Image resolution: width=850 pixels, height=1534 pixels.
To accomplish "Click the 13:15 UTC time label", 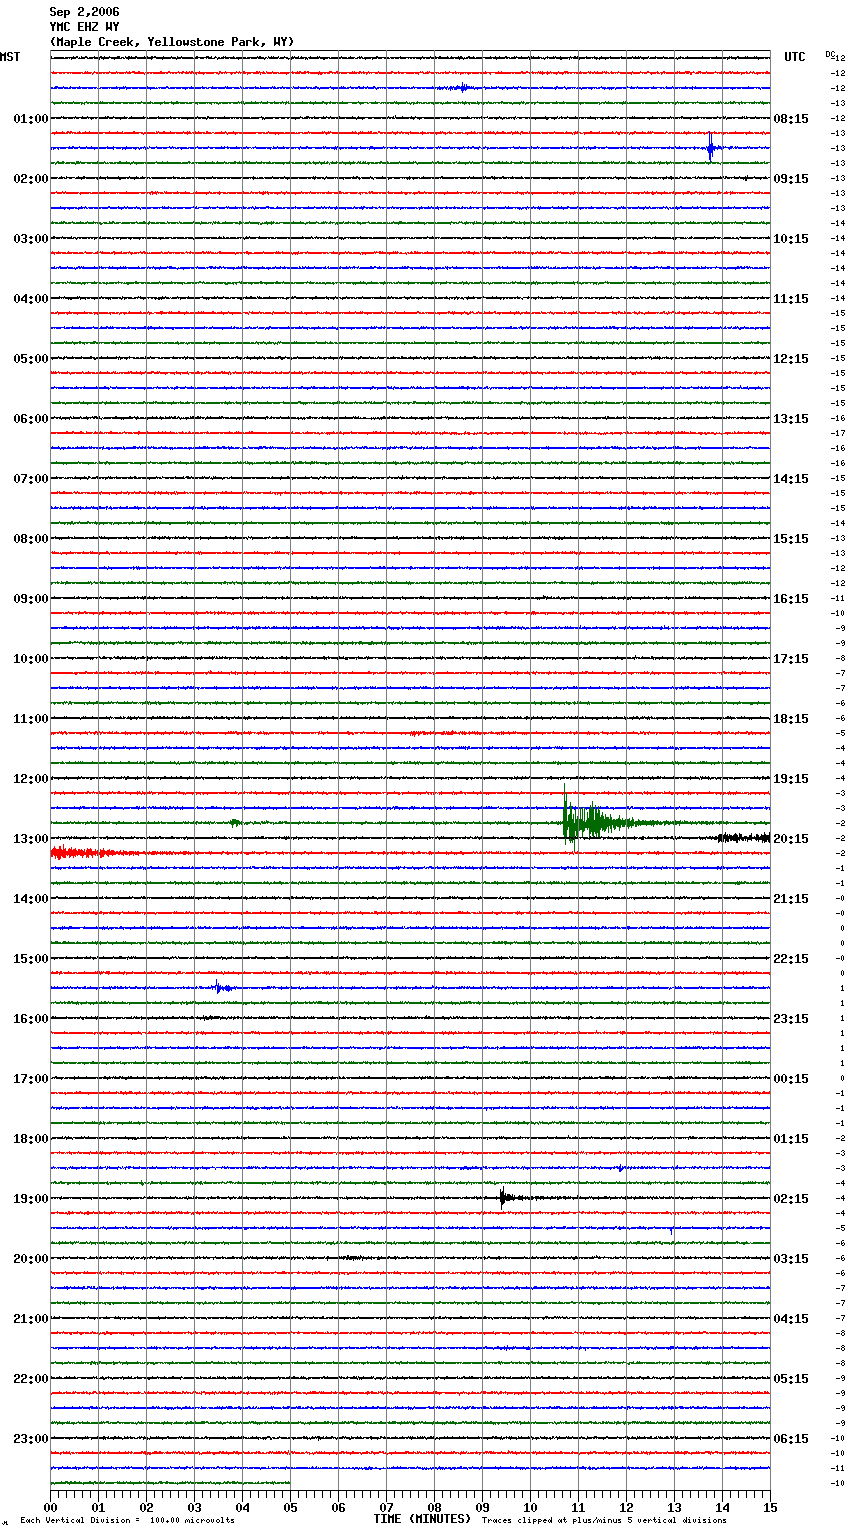I will tap(791, 419).
